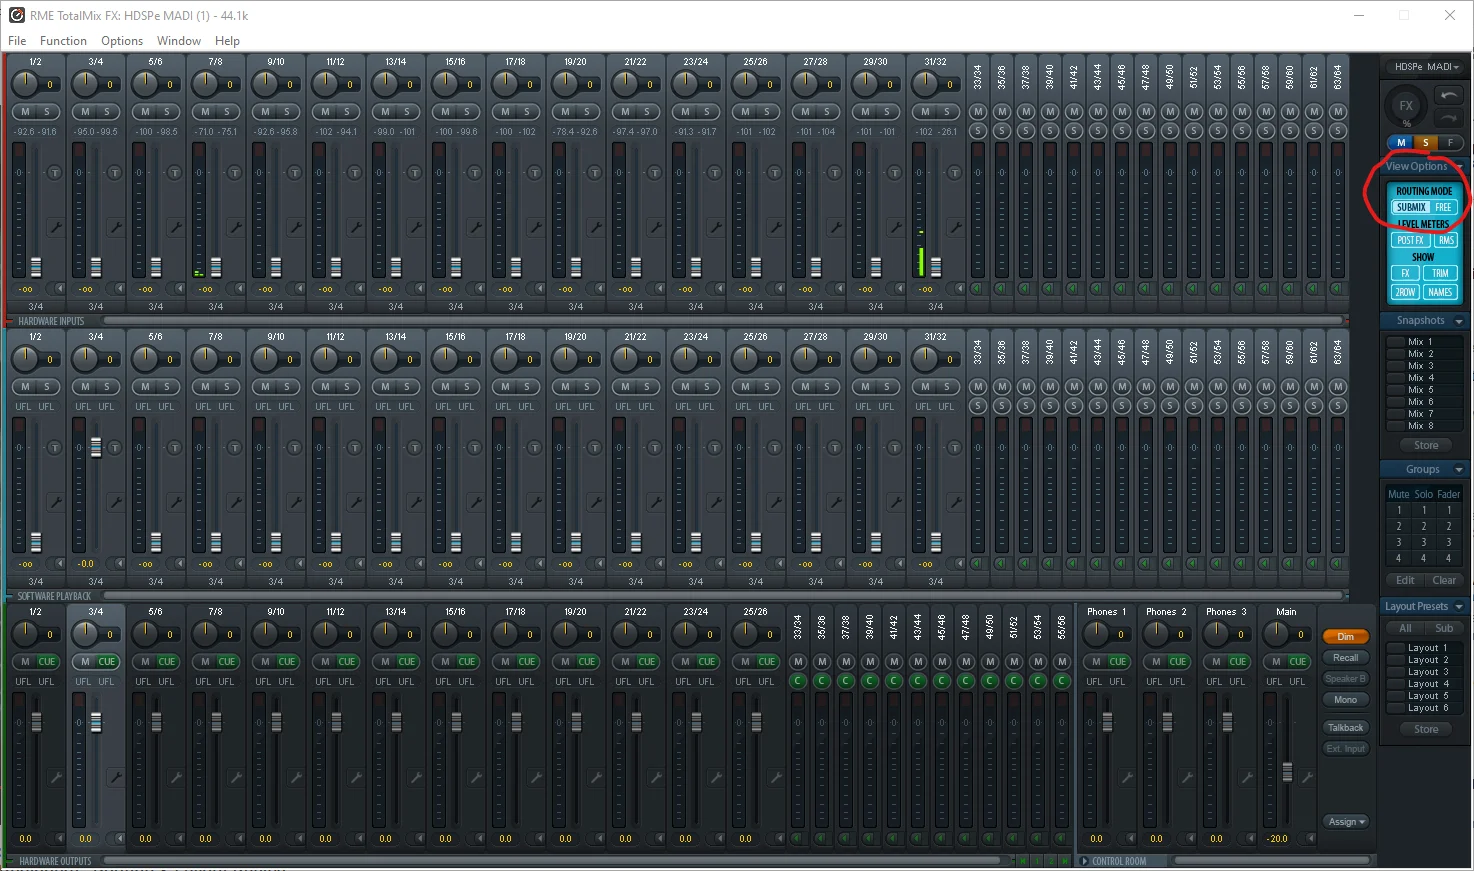This screenshot has height=871, width=1474.
Task: Collapse the Layout Presets panel
Action: 1459,606
